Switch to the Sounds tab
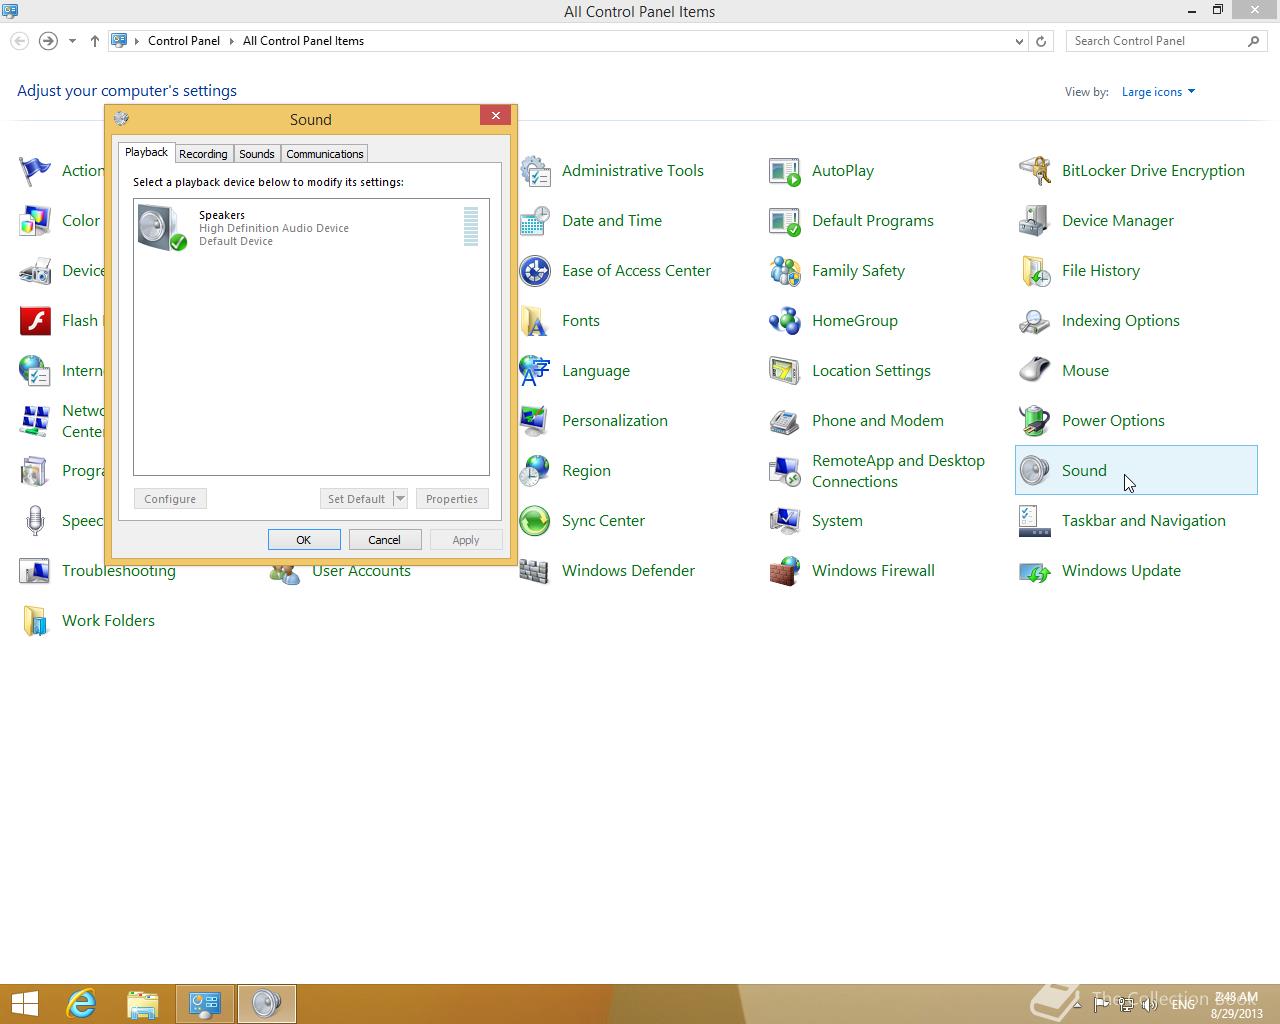The image size is (1280, 1024). coord(257,154)
